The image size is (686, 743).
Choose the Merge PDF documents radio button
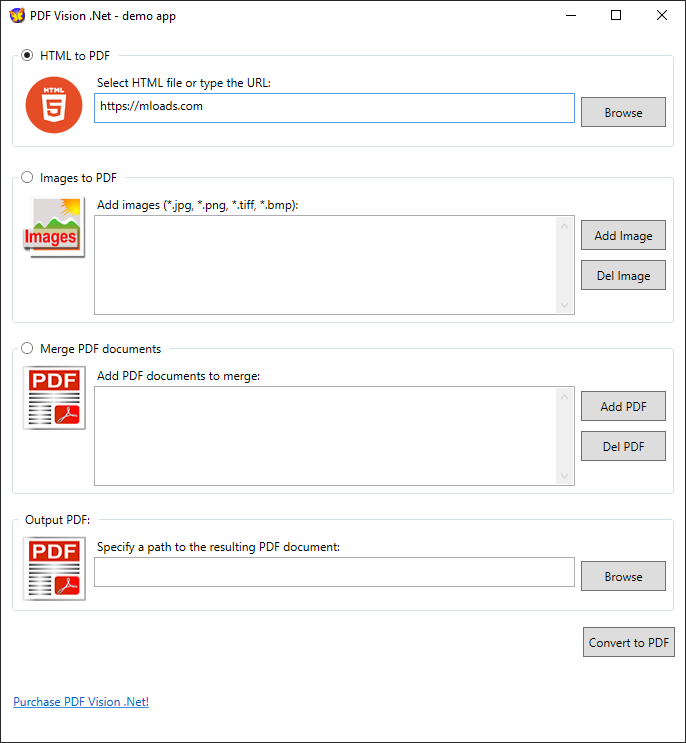(x=27, y=349)
